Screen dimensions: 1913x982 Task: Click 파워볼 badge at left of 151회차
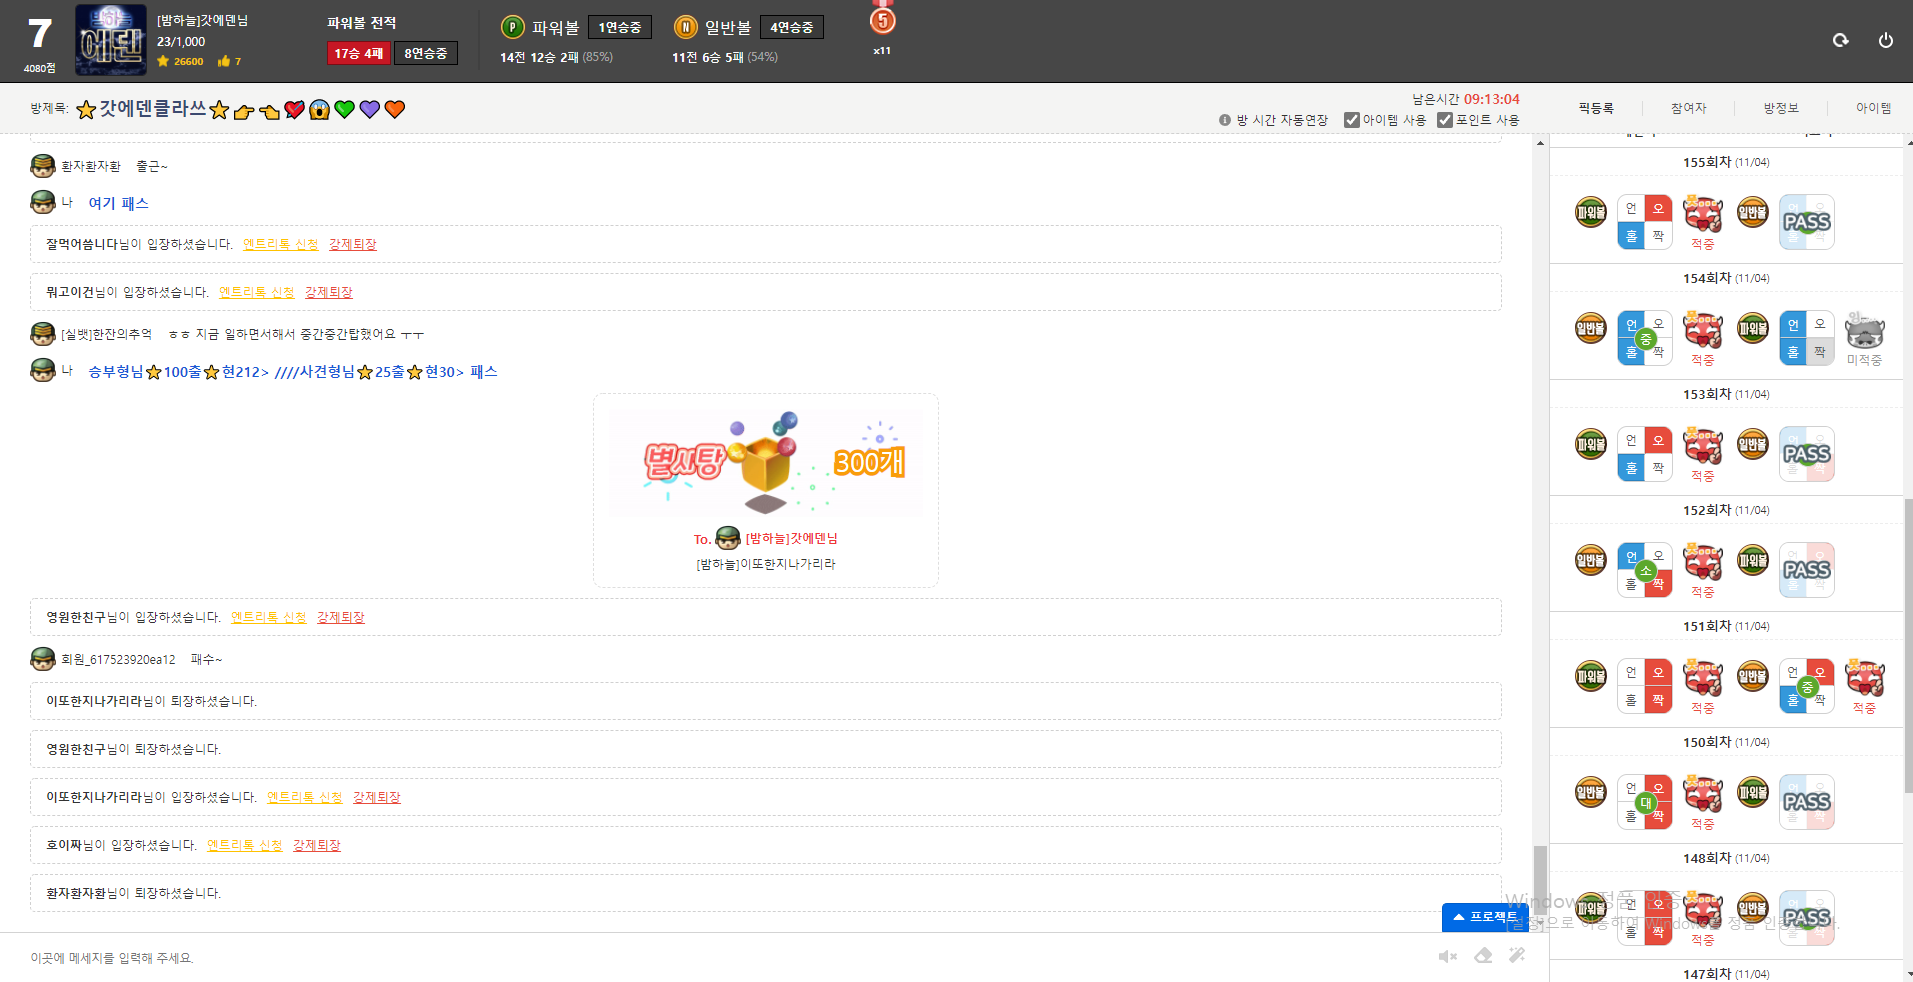(x=1591, y=676)
